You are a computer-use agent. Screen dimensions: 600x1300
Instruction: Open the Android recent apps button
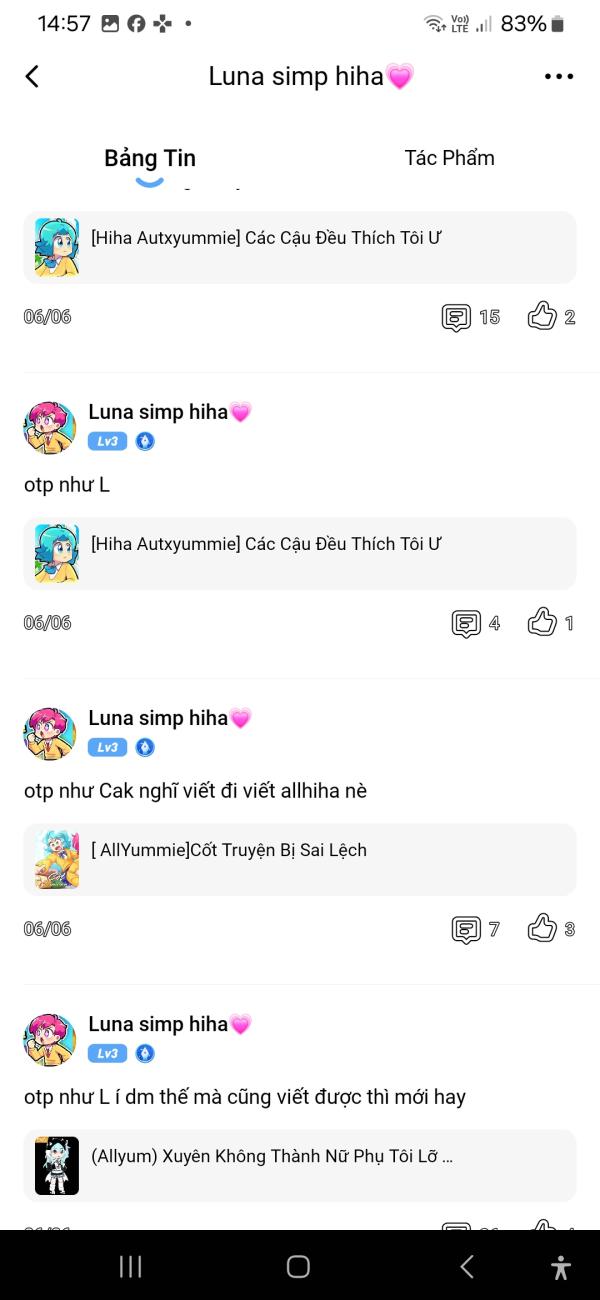[x=131, y=1266]
